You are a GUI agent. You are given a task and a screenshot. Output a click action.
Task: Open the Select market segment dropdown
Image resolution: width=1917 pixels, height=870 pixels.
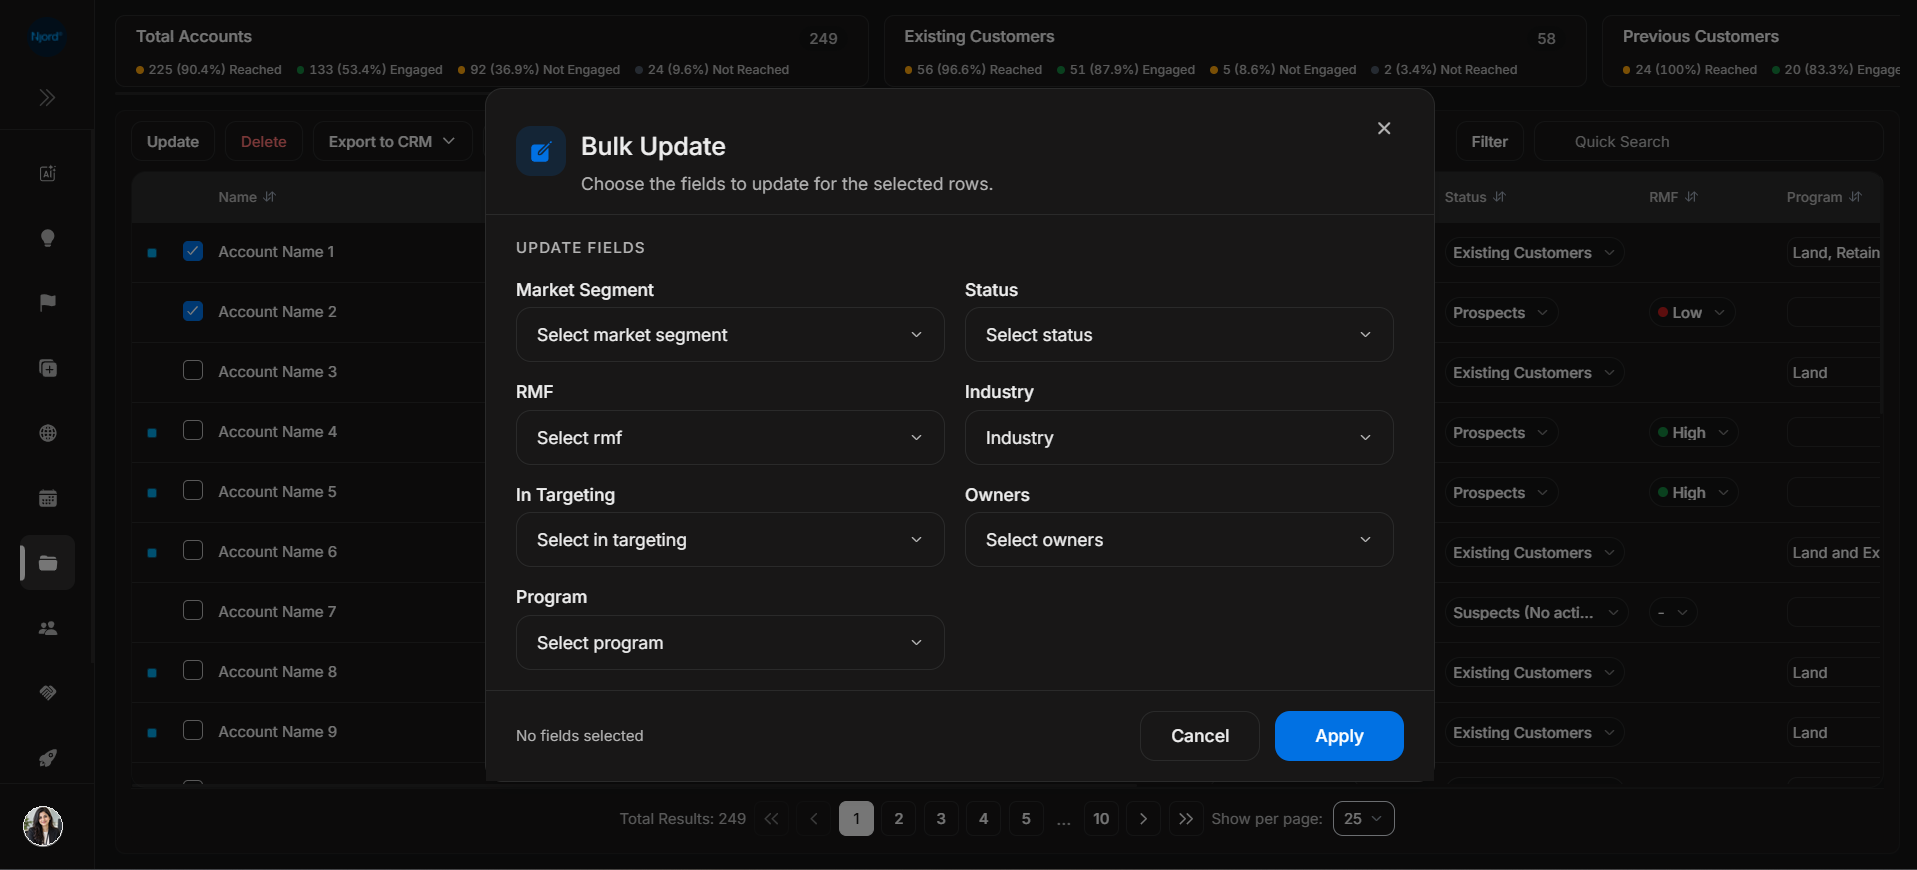[x=730, y=335]
